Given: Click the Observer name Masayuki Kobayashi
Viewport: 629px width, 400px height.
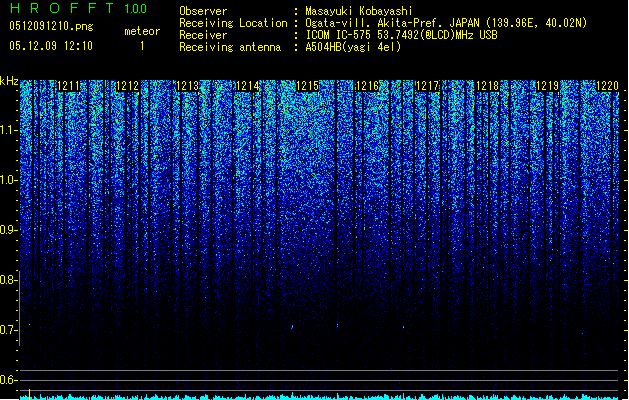Looking at the screenshot, I should [x=359, y=11].
